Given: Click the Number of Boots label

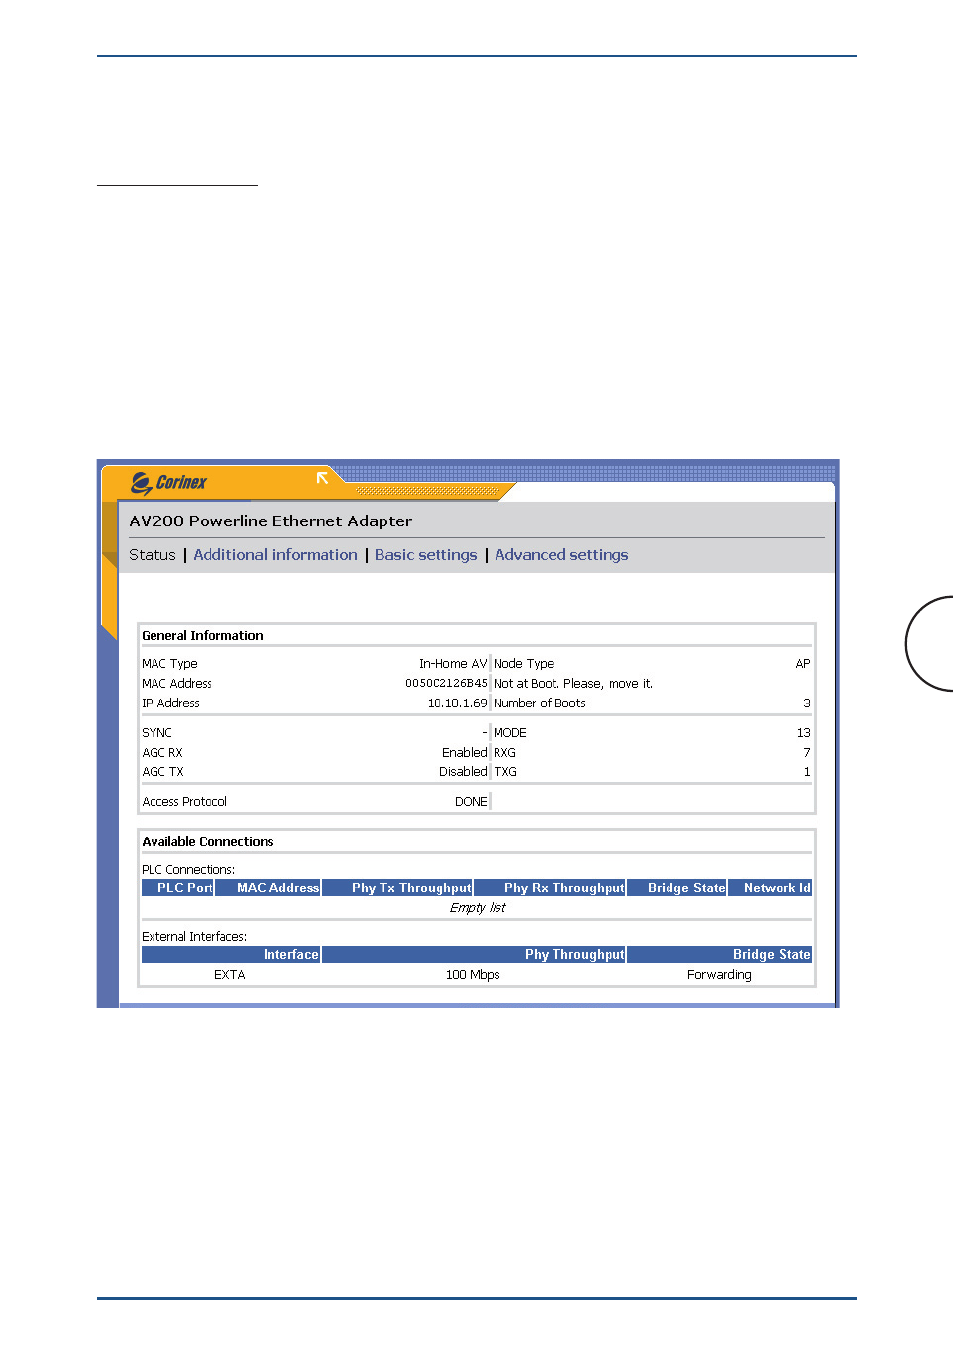Looking at the screenshot, I should click(540, 703).
